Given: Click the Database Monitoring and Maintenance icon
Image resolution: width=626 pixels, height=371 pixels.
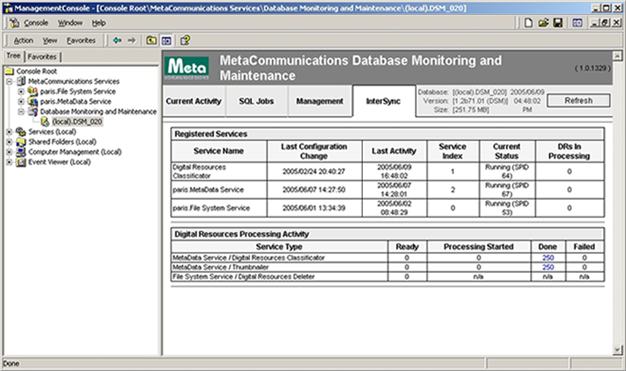Looking at the screenshot, I should pyautogui.click(x=33, y=111).
